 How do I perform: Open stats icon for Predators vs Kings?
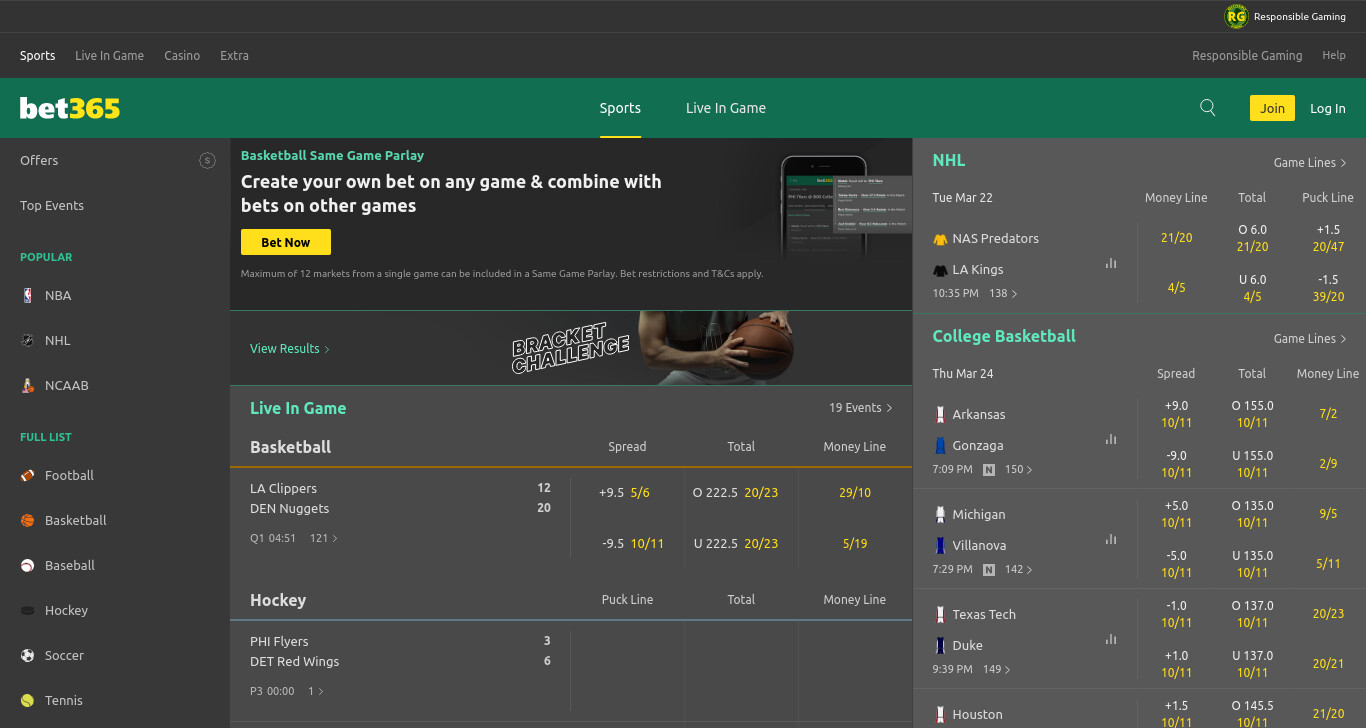1111,263
